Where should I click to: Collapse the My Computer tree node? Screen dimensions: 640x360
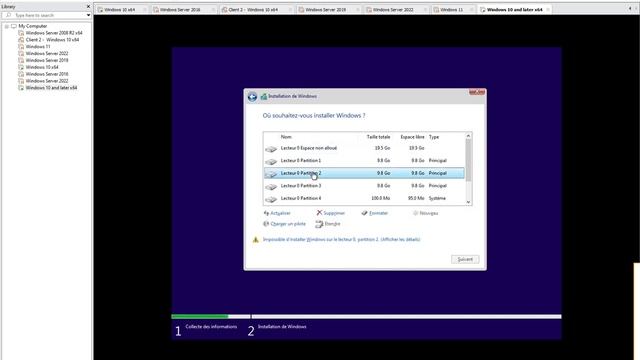click(x=7, y=26)
